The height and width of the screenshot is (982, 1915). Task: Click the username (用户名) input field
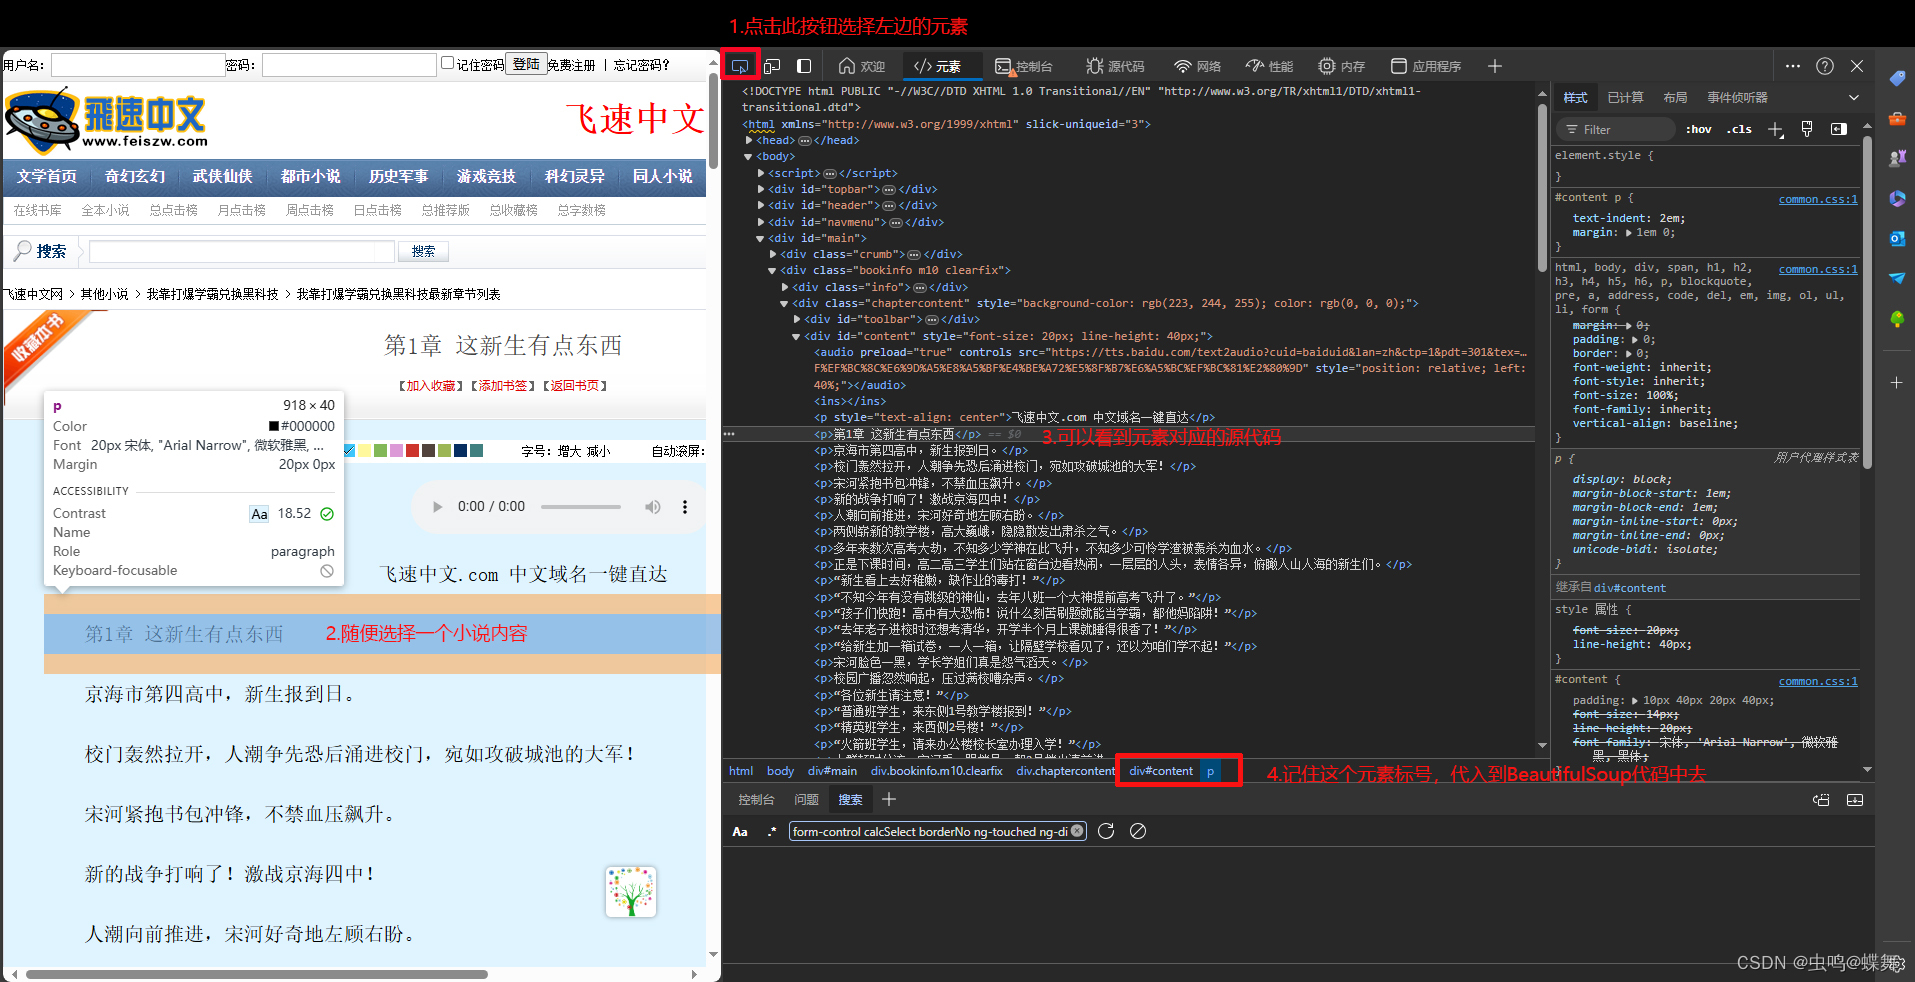138,65
